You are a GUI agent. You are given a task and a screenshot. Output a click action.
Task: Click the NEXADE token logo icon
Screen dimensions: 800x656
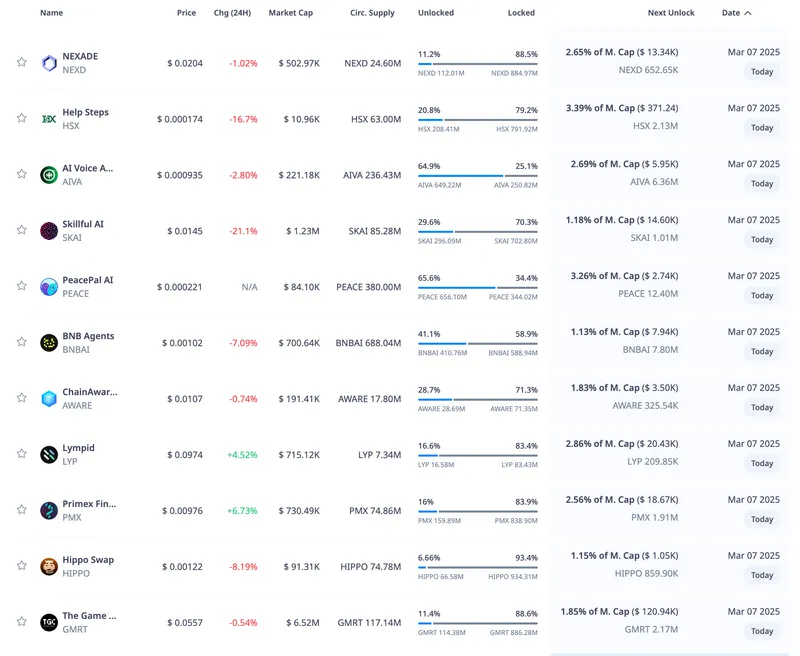pos(49,63)
